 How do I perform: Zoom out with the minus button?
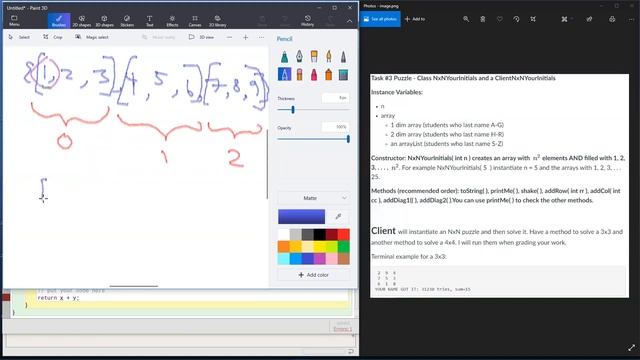[229, 37]
